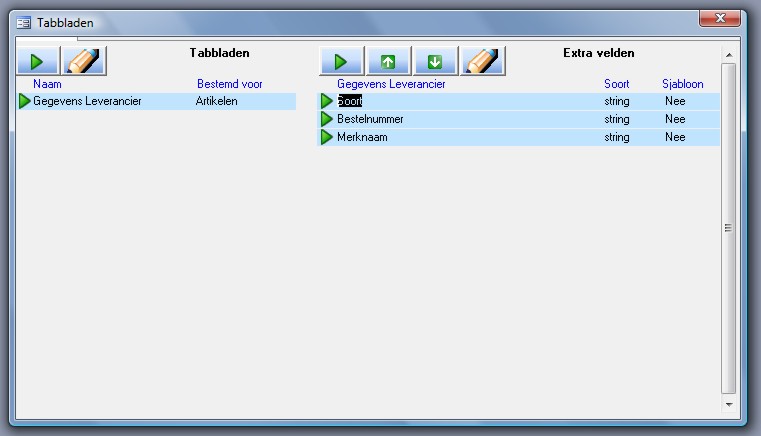Click the green play button in Extra velden

(x=341, y=61)
